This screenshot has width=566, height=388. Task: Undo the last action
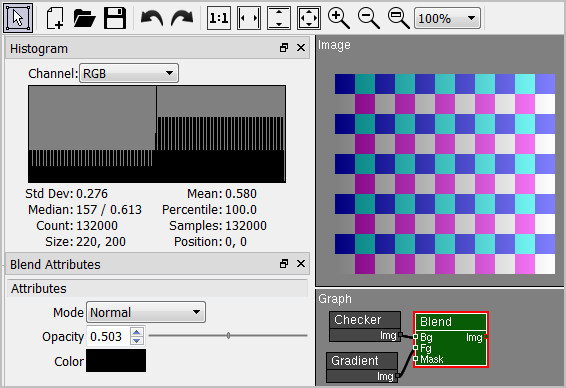152,18
